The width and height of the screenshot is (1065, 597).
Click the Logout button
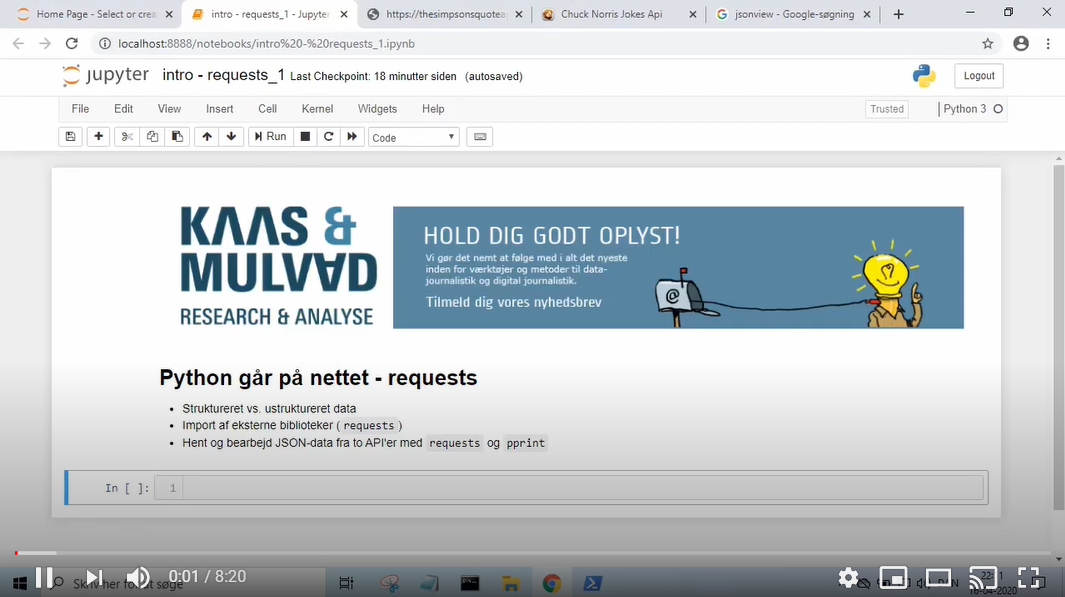pyautogui.click(x=979, y=76)
